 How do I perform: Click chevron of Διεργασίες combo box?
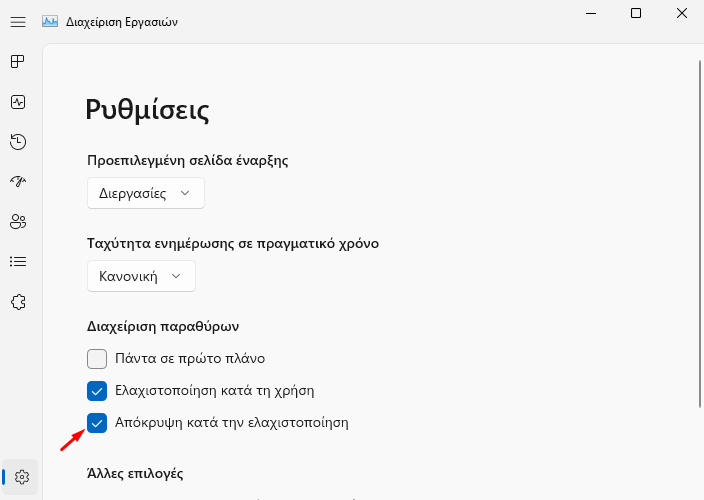tap(185, 193)
